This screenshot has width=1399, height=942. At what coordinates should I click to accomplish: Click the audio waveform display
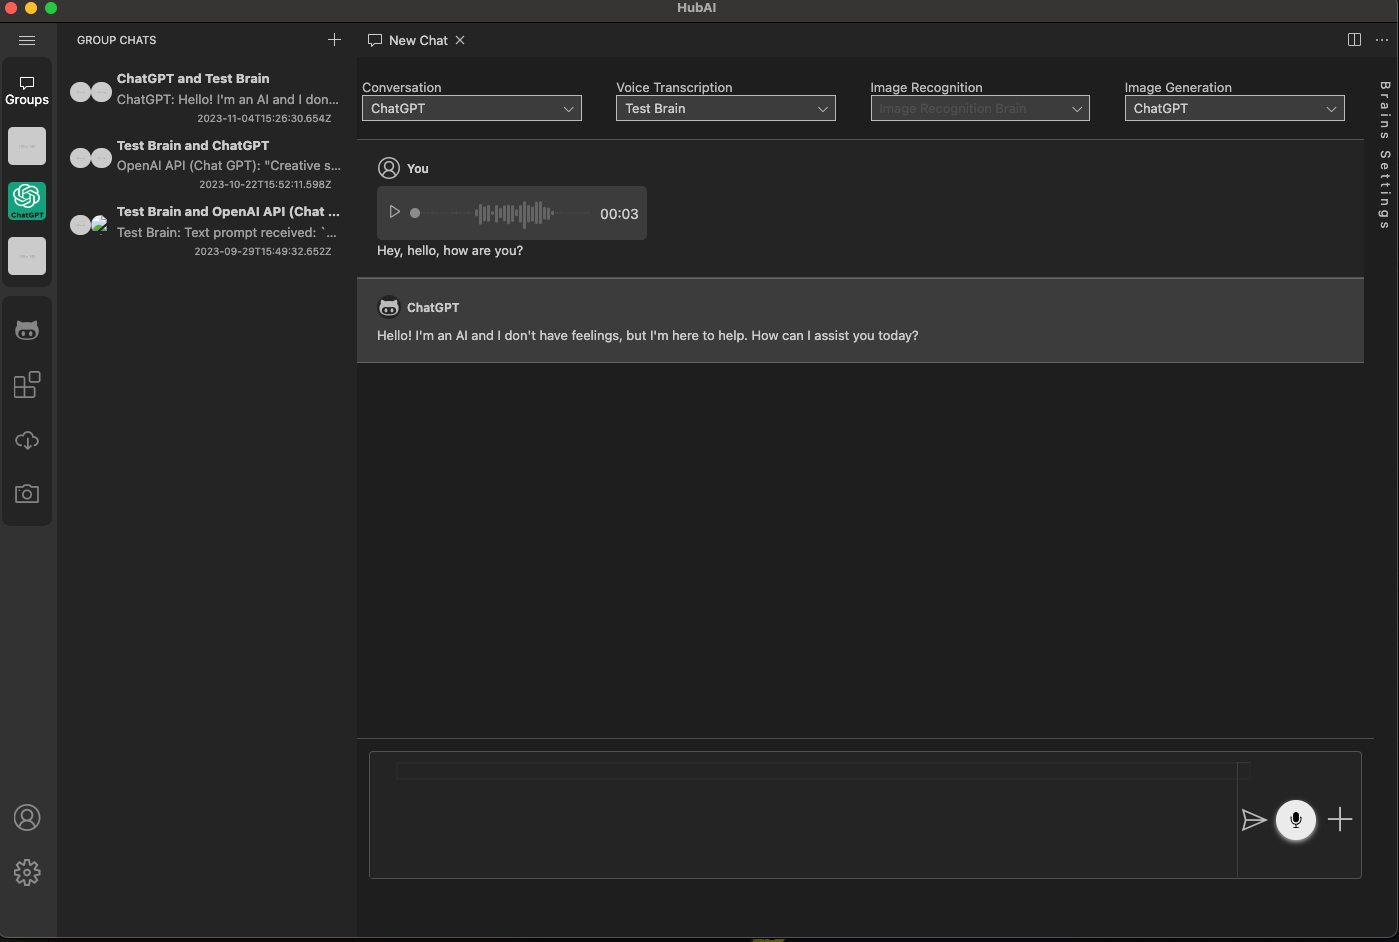click(514, 213)
